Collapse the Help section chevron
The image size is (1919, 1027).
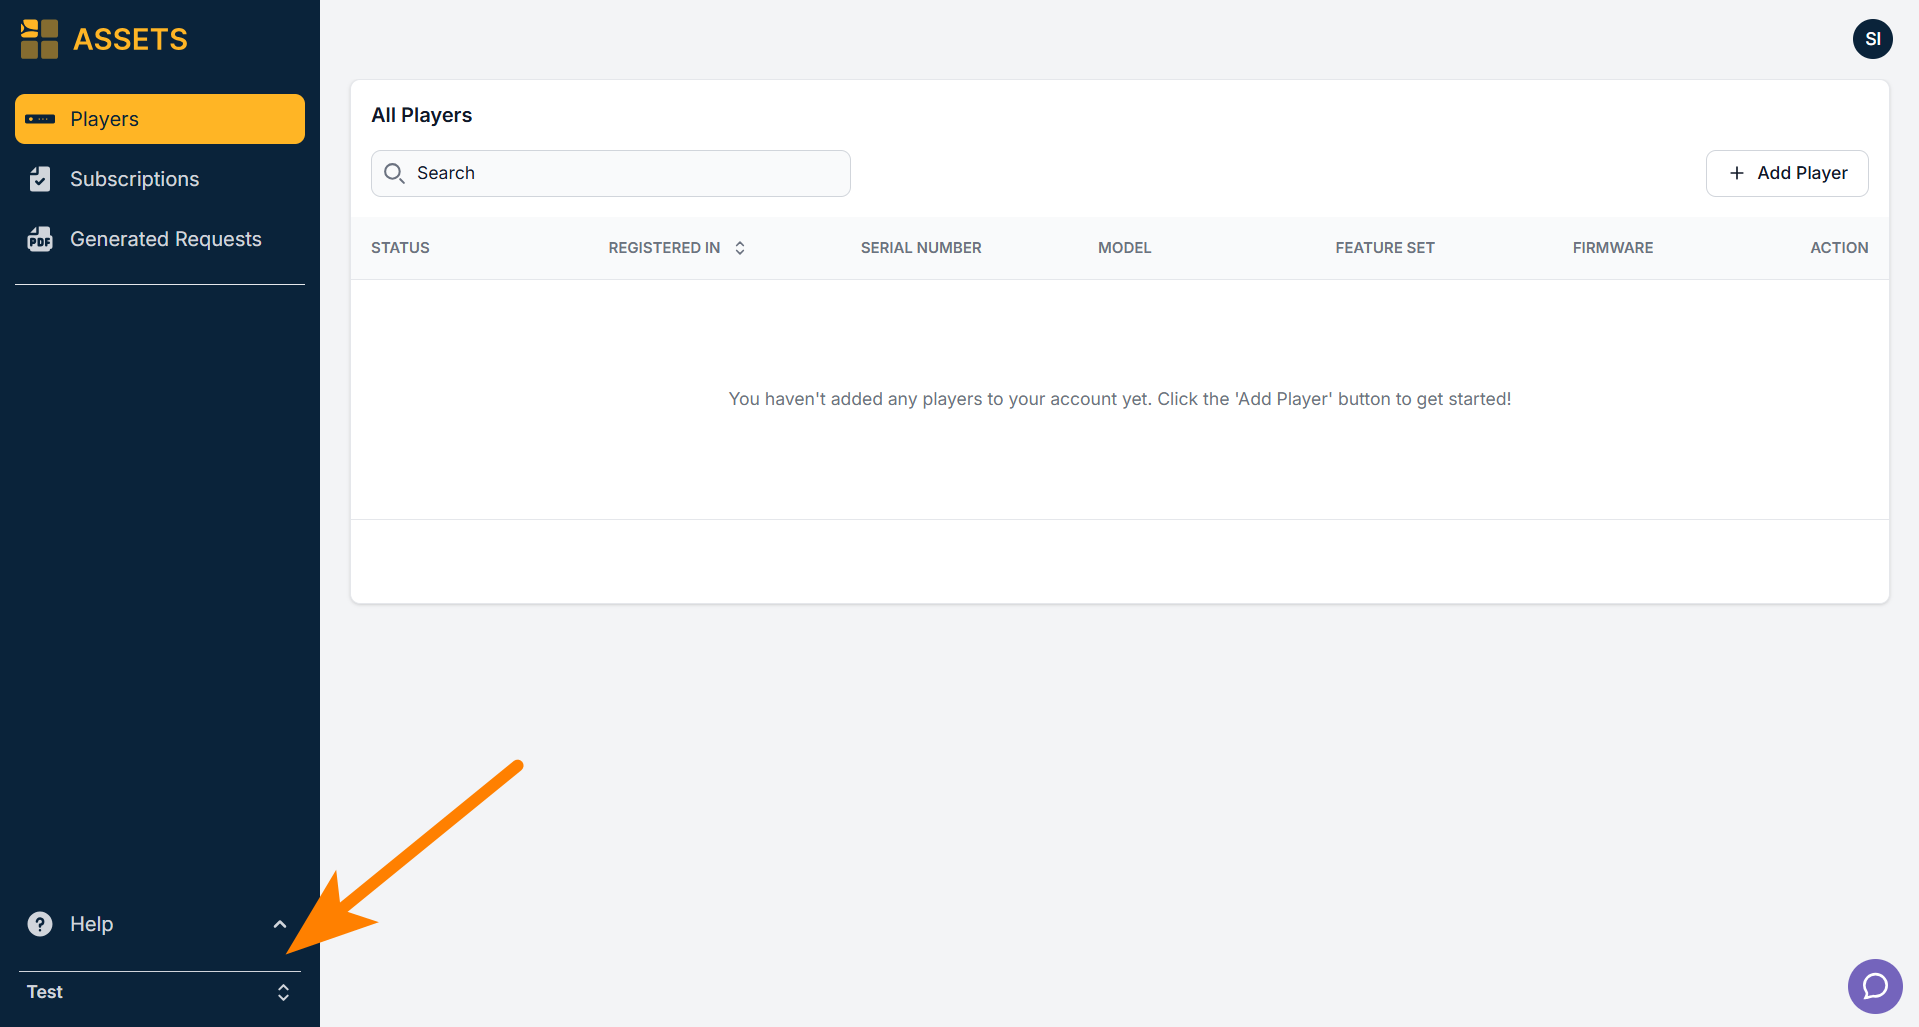[280, 924]
